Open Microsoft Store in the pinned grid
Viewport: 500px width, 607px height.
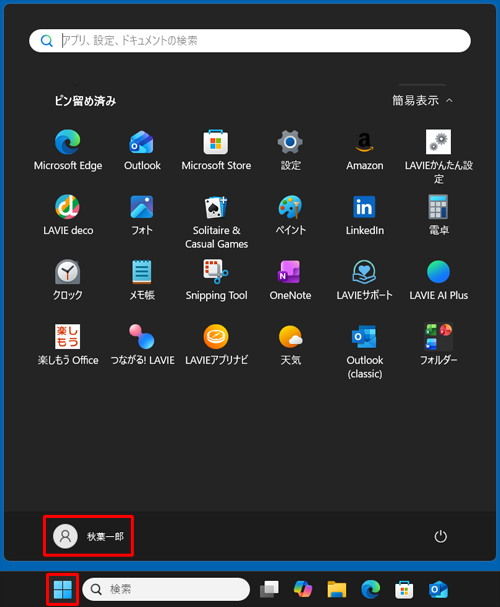pos(216,150)
